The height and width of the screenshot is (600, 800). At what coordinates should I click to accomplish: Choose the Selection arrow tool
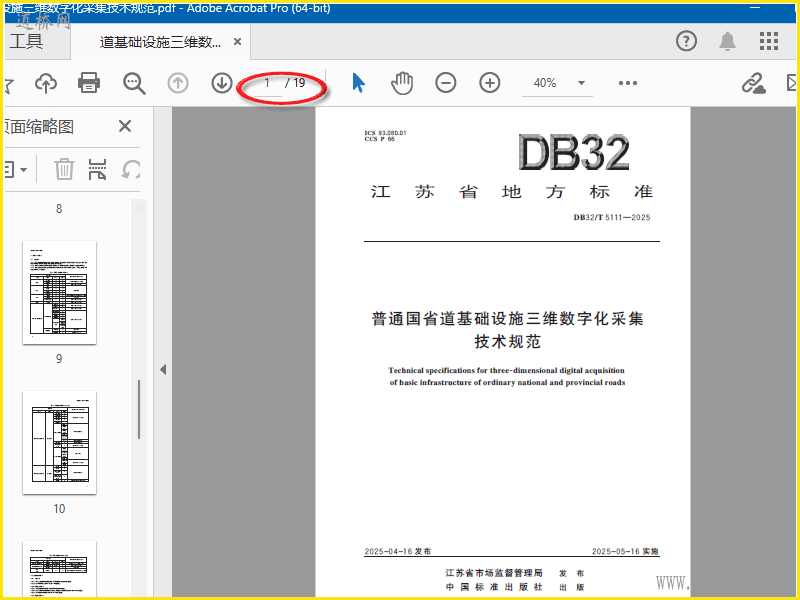[359, 83]
